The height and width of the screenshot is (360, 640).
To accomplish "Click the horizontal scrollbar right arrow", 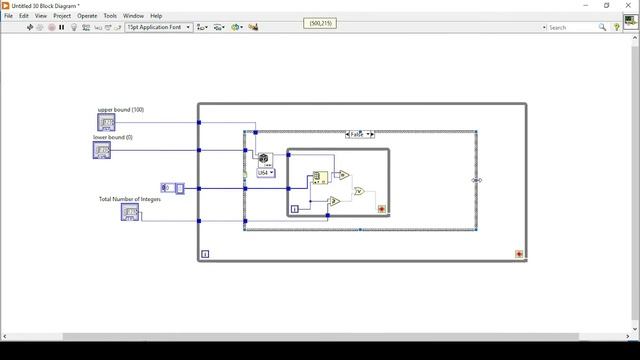I will click(x=628, y=336).
